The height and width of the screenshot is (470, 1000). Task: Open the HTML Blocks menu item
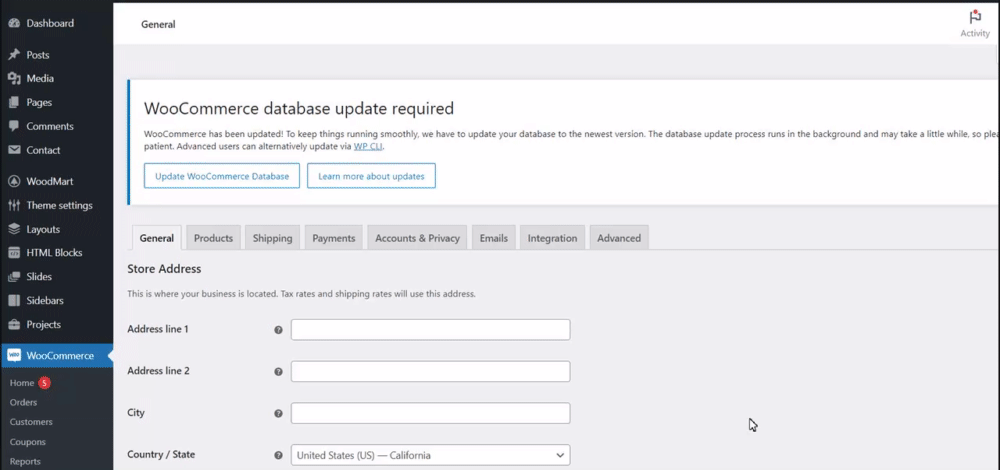coord(57,253)
